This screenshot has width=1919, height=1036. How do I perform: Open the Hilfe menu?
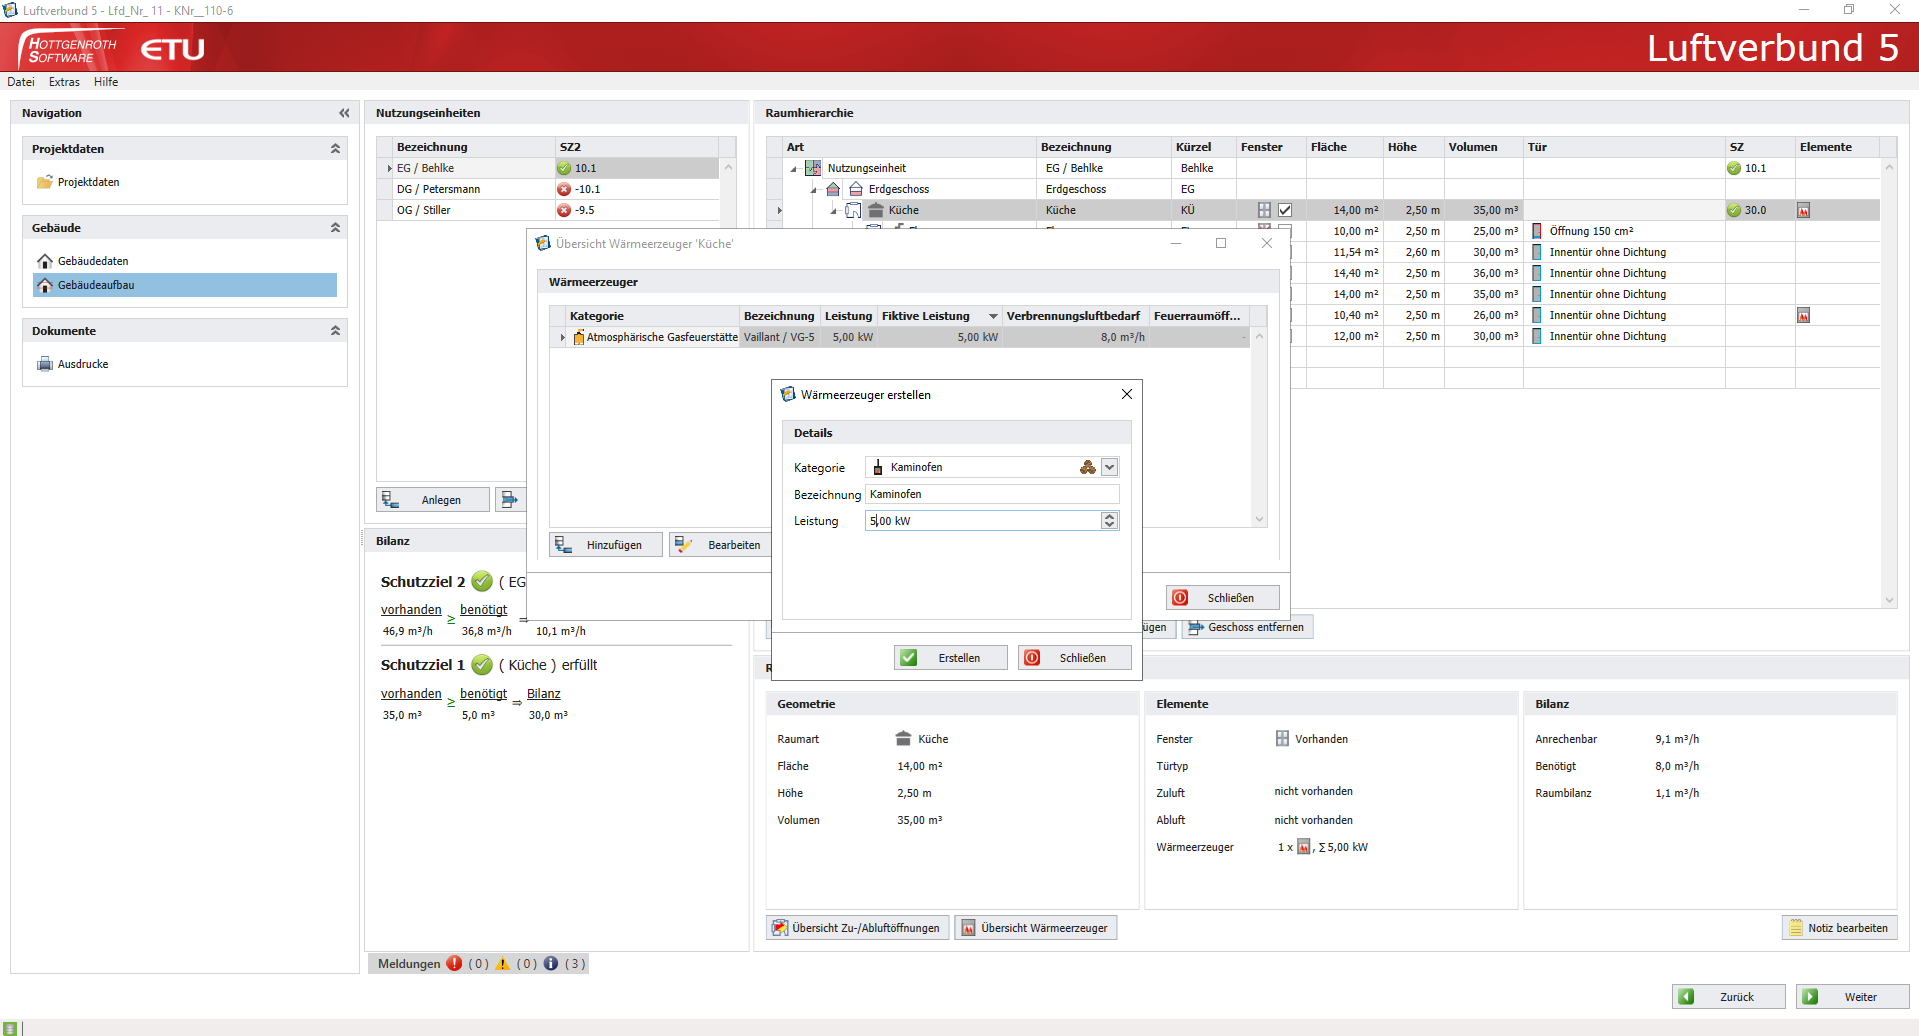coord(106,82)
